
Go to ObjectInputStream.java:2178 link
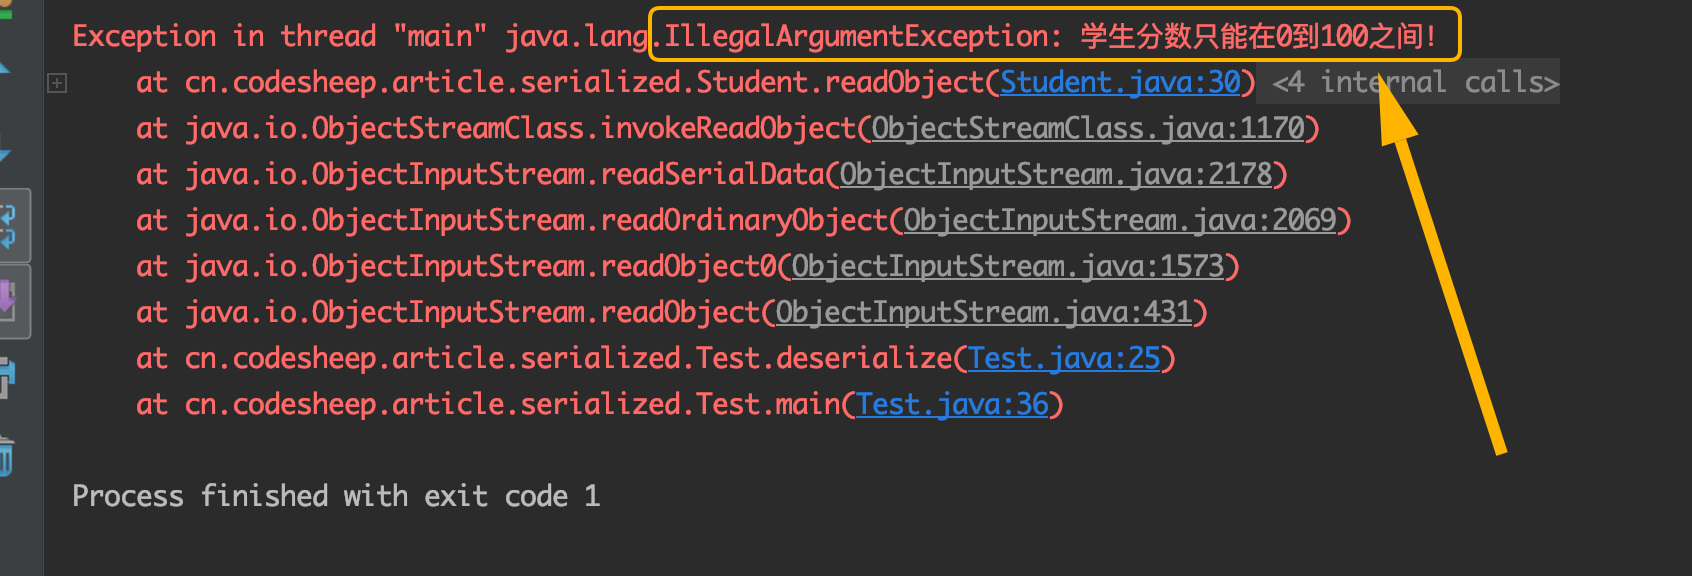1056,174
